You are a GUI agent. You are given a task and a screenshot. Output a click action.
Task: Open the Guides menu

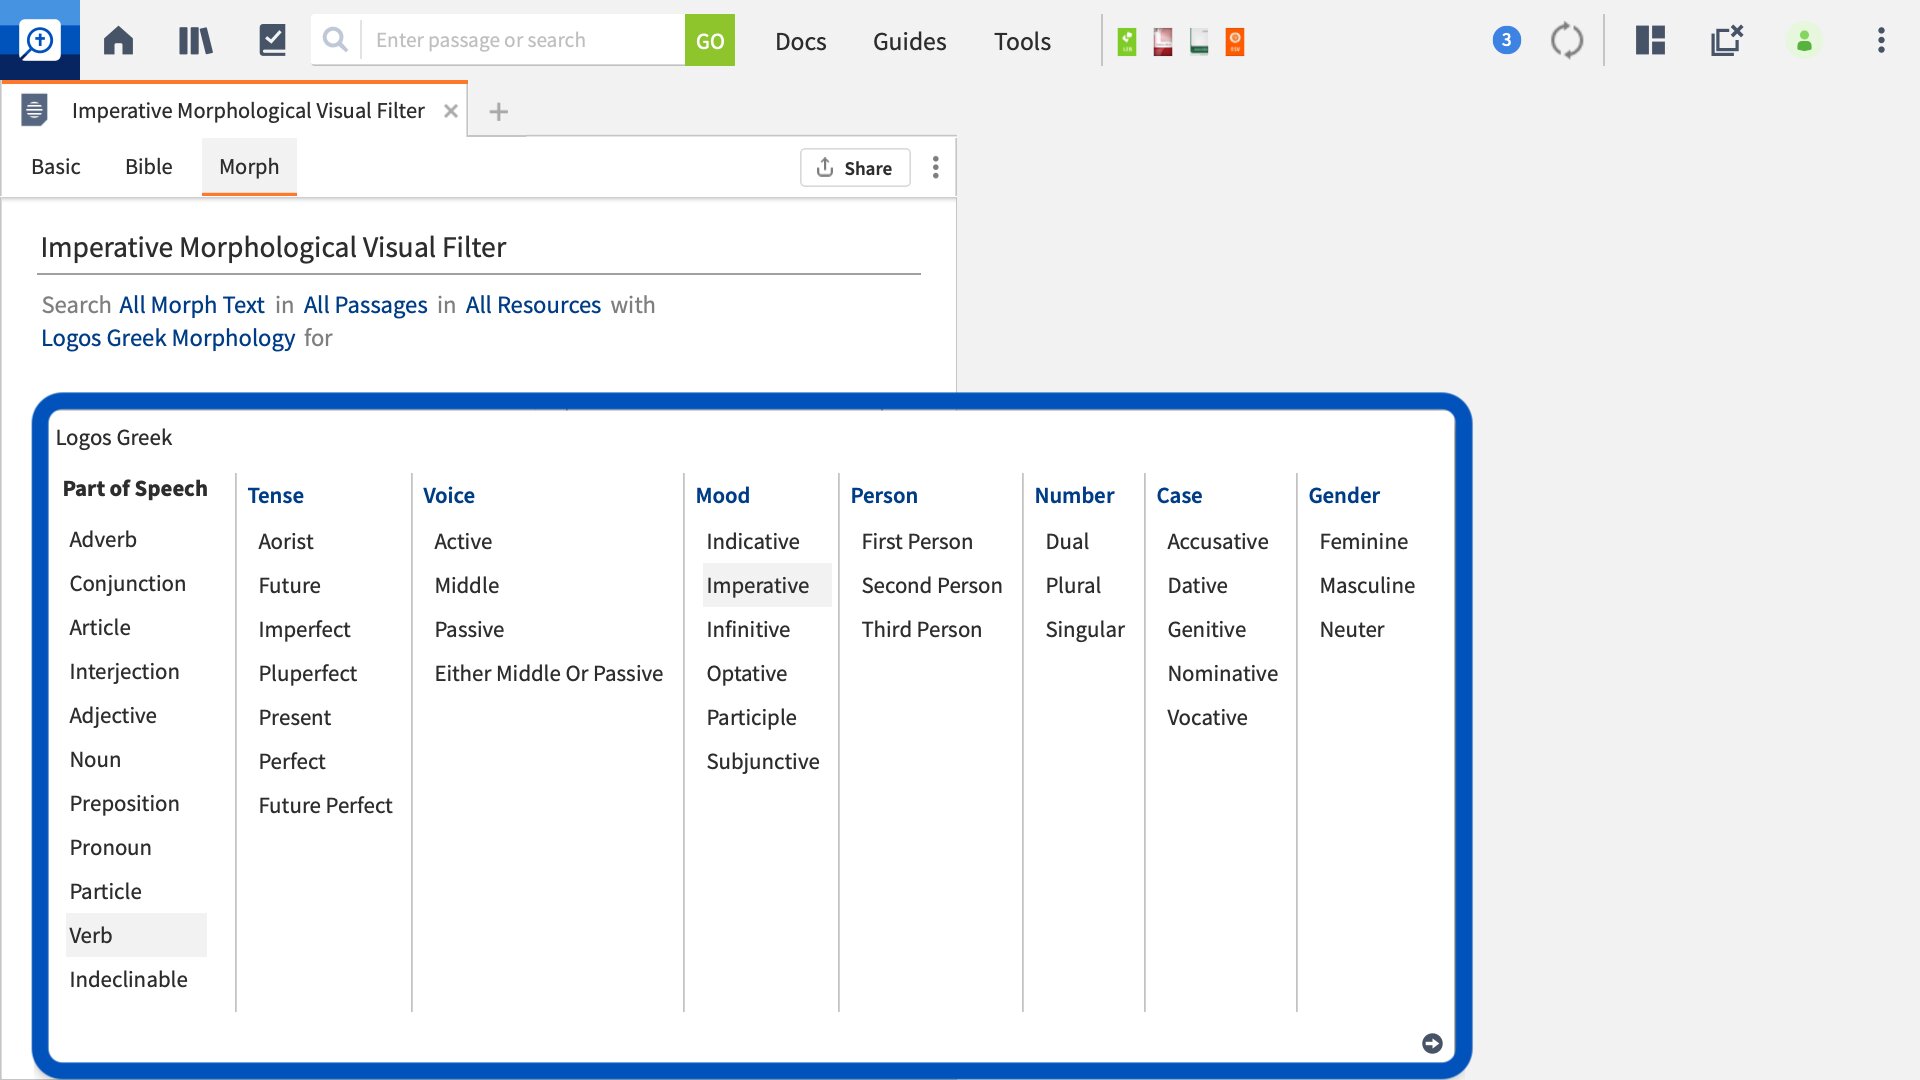point(909,41)
